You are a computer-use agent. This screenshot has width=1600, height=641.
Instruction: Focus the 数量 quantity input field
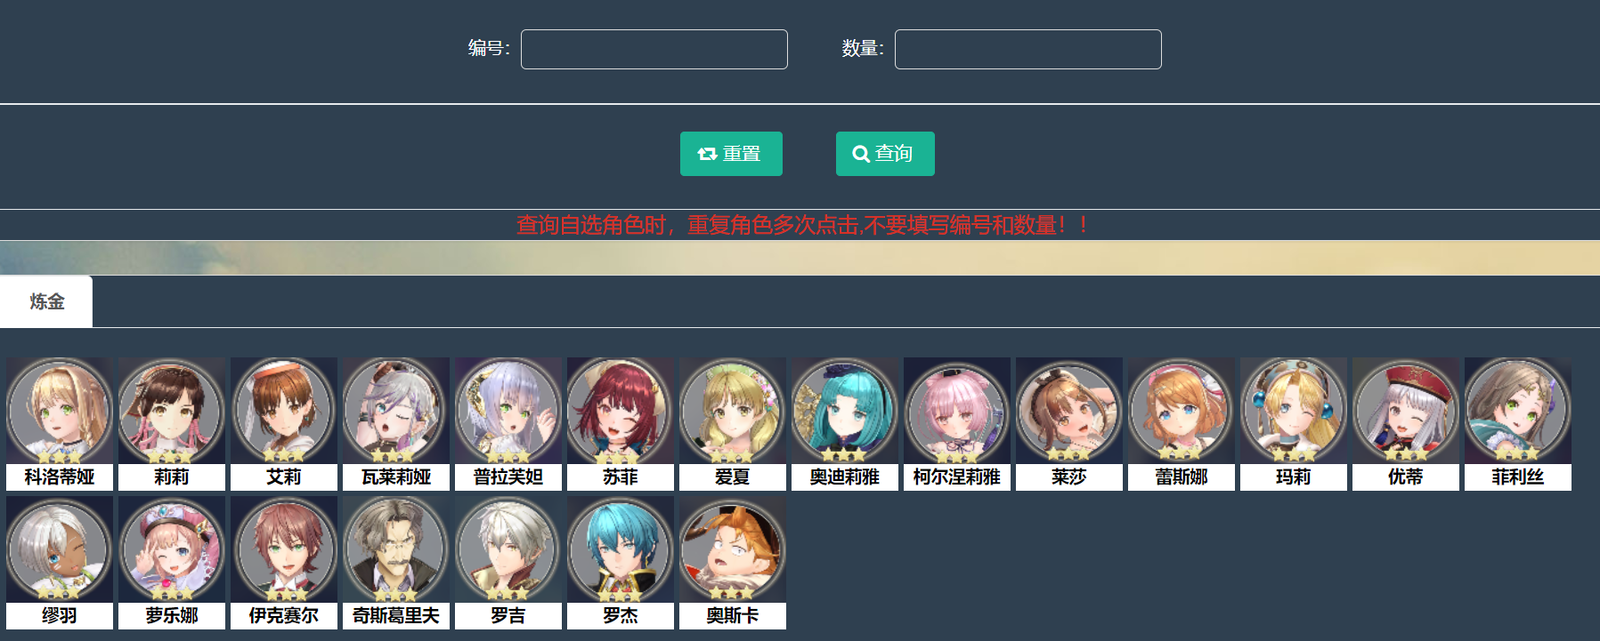click(1028, 49)
